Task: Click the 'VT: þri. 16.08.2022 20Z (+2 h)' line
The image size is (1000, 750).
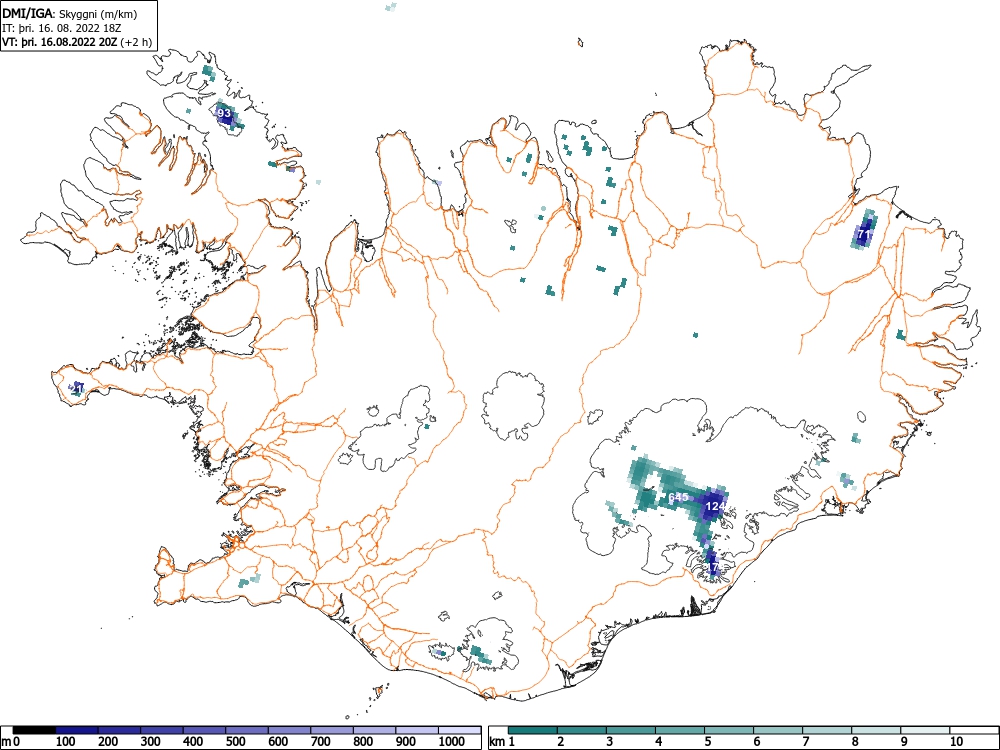Action: point(77,43)
